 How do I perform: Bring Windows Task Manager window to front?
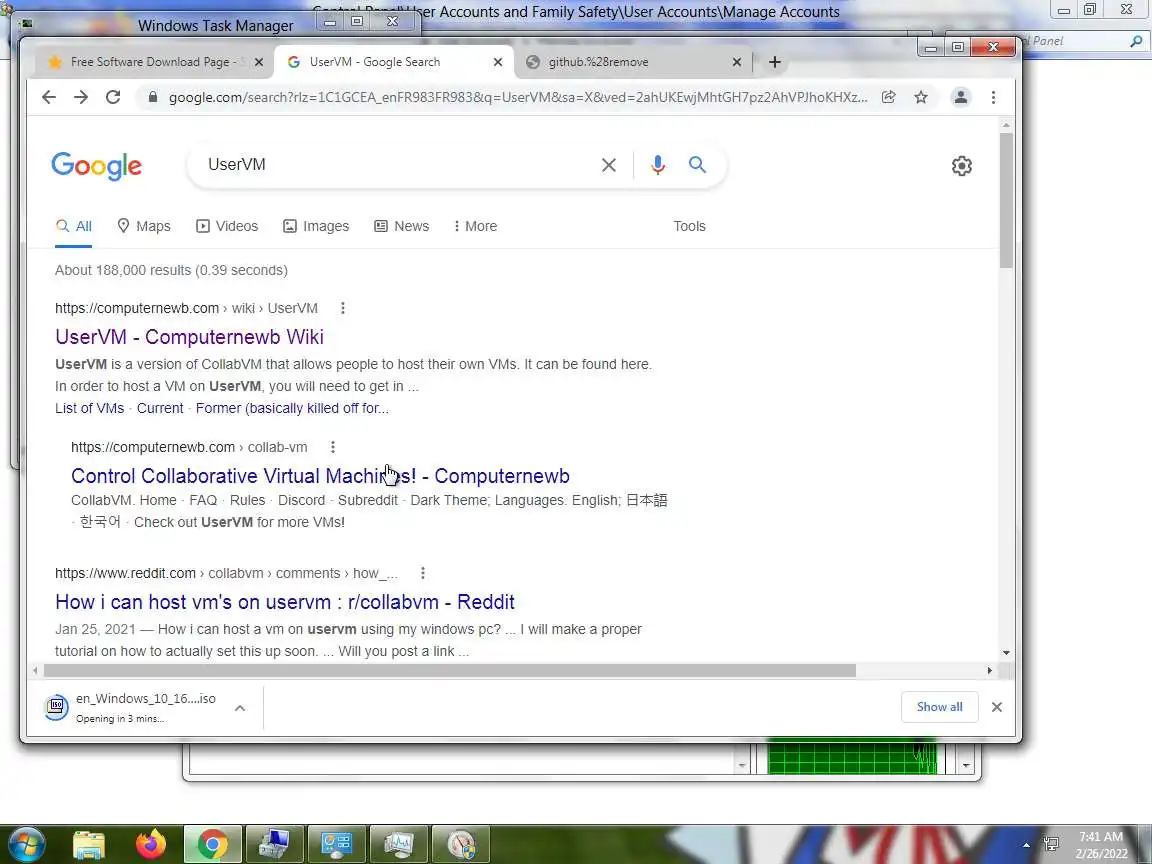pyautogui.click(x=215, y=26)
